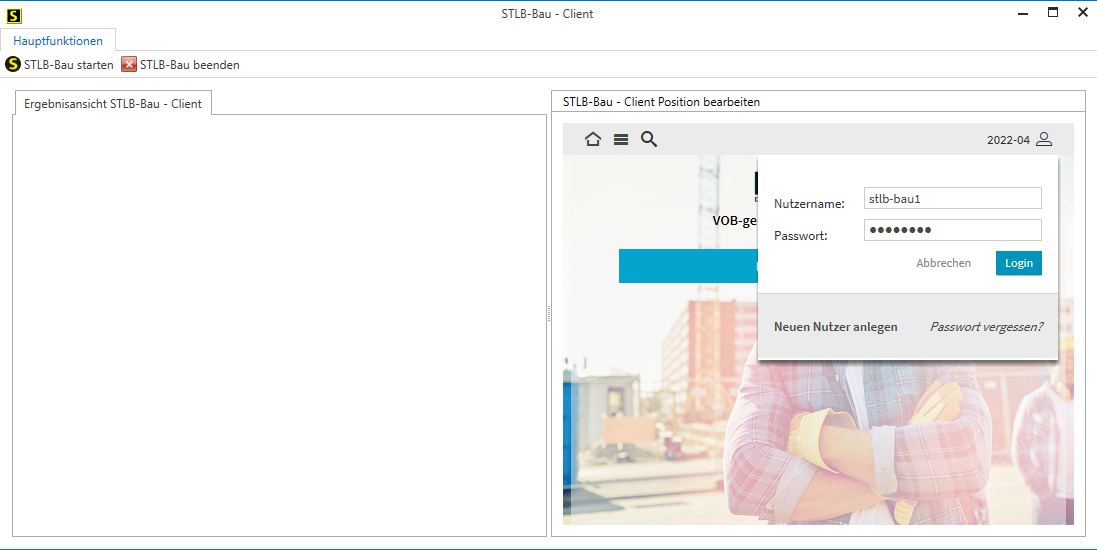Screen dimensions: 1097x550
Task: Click the yellow S application logo
Action: pos(14,15)
